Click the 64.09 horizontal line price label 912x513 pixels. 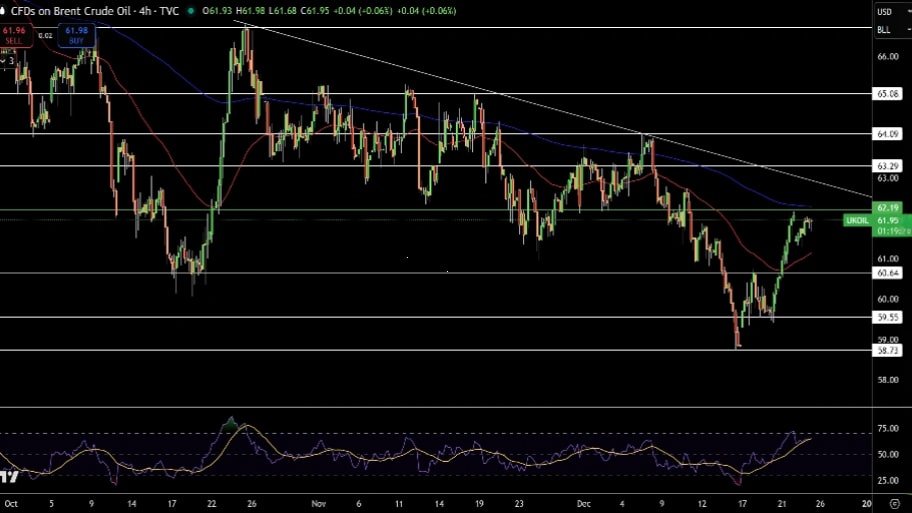click(x=888, y=133)
